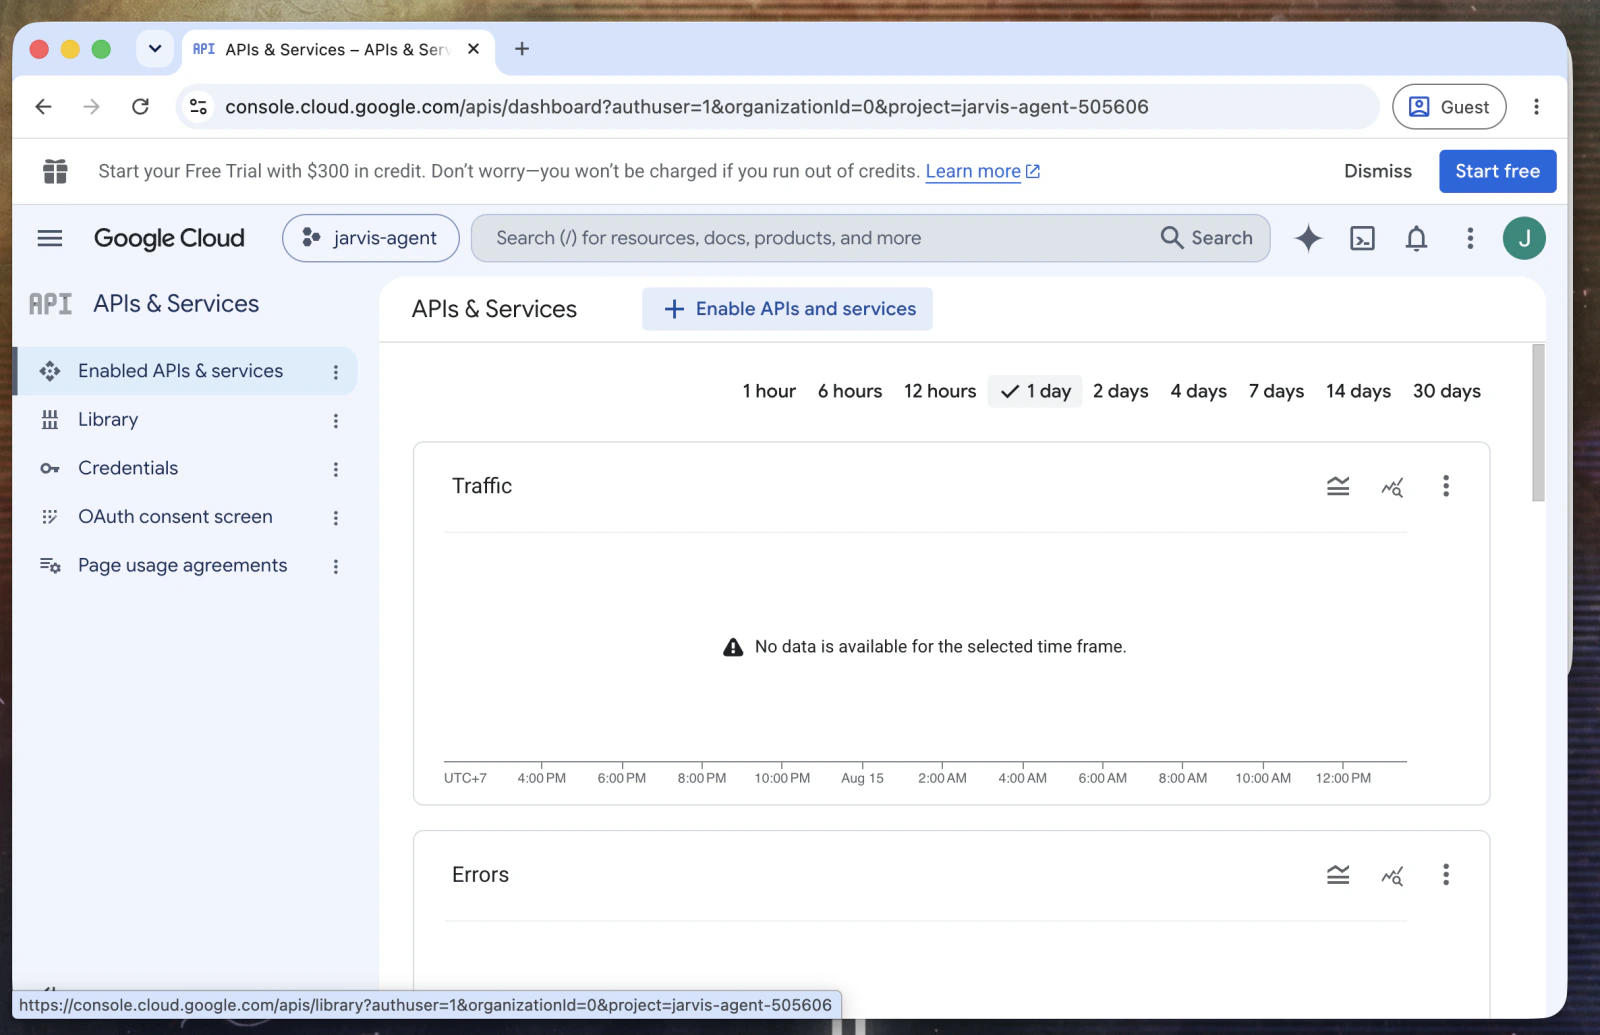
Task: Select the 1 day time range
Action: (x=1035, y=391)
